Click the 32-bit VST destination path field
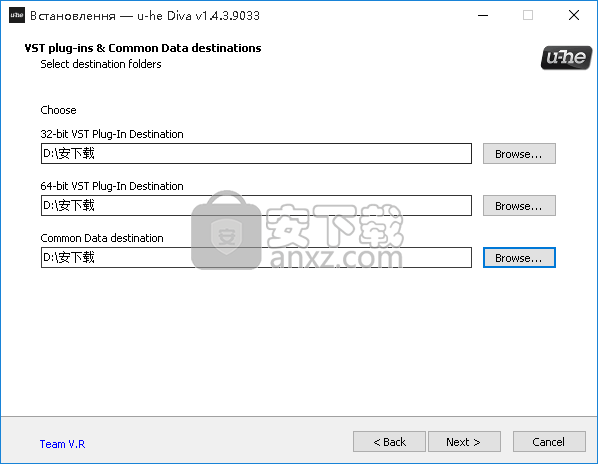Screen dimensions: 598x464 point(256,154)
